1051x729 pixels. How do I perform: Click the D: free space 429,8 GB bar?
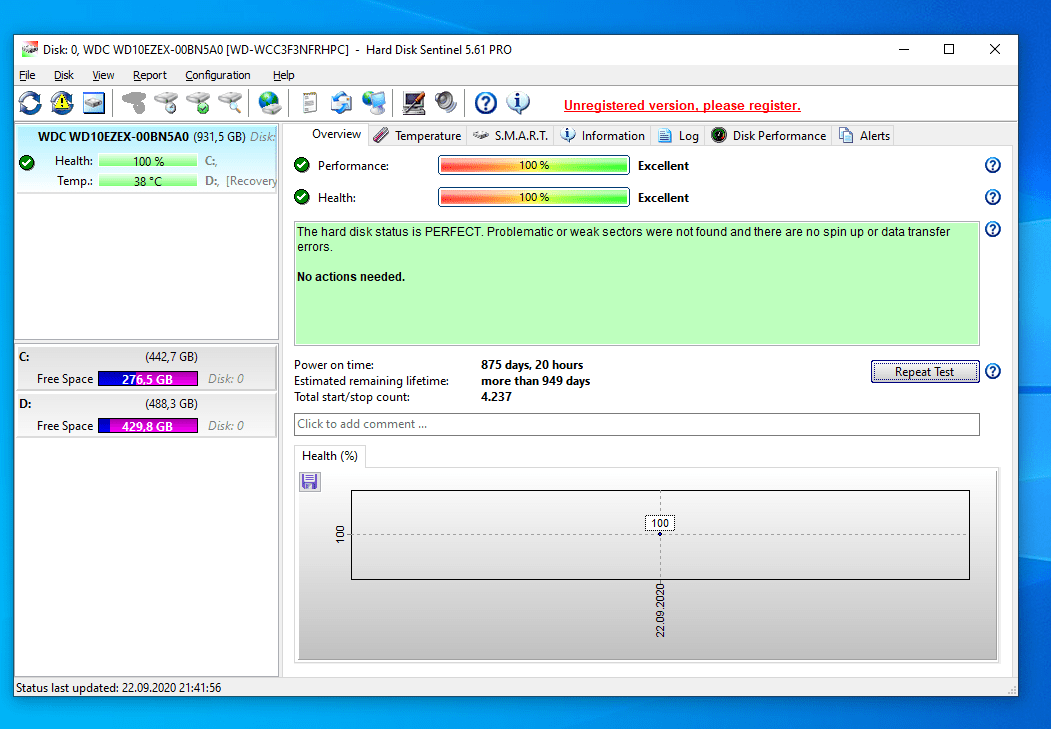click(147, 425)
